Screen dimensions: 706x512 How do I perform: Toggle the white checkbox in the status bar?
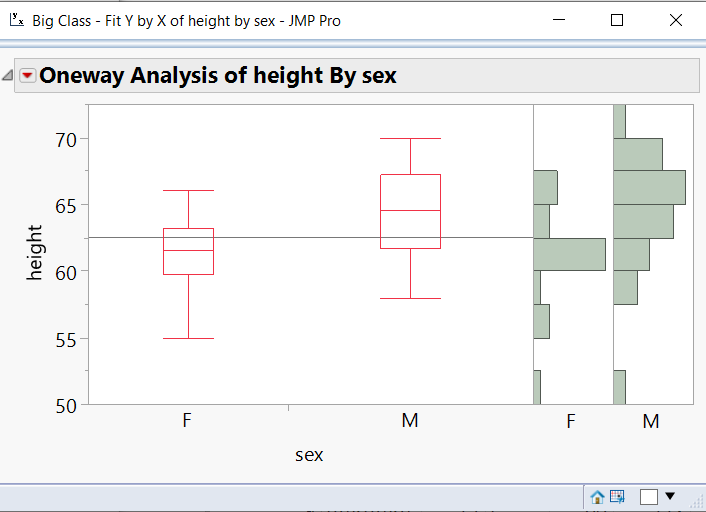point(648,497)
